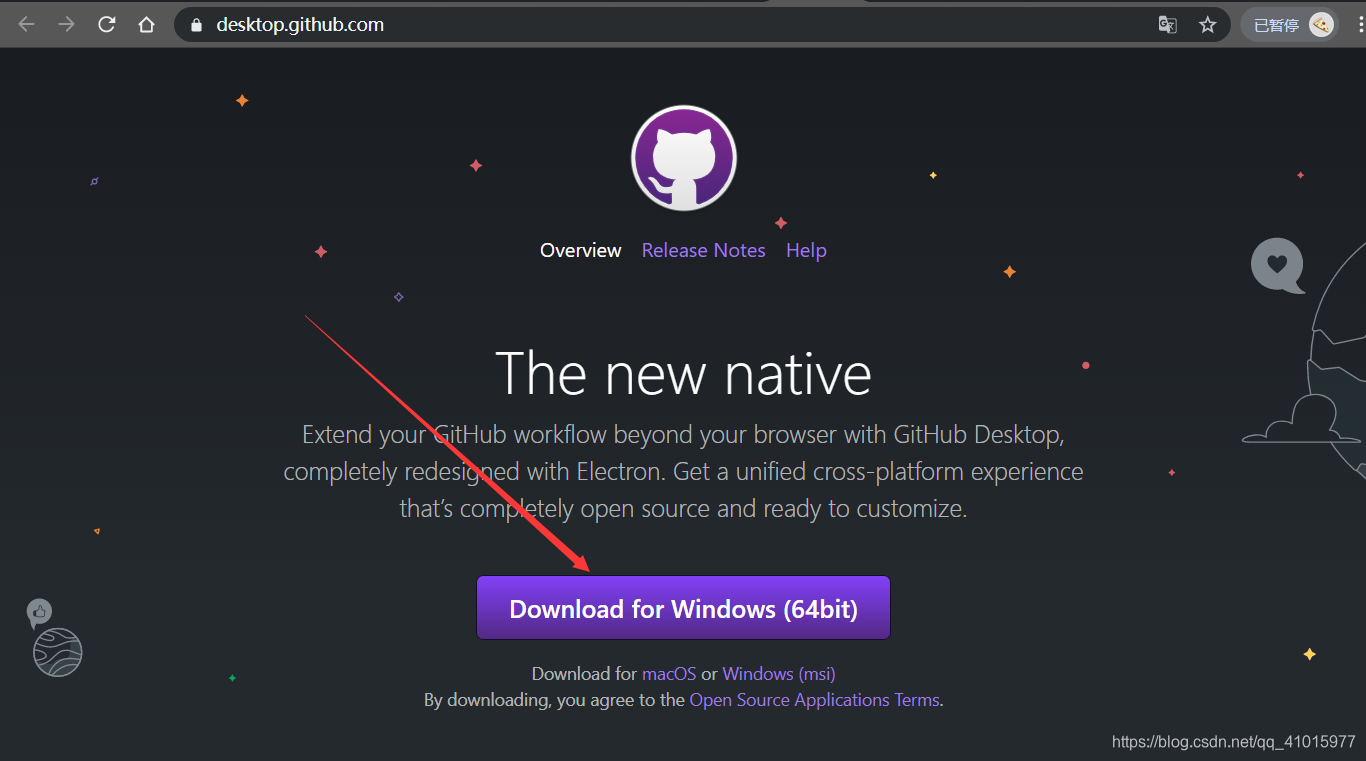Select the Overview tab
Image resolution: width=1366 pixels, height=761 pixels.
tap(581, 250)
